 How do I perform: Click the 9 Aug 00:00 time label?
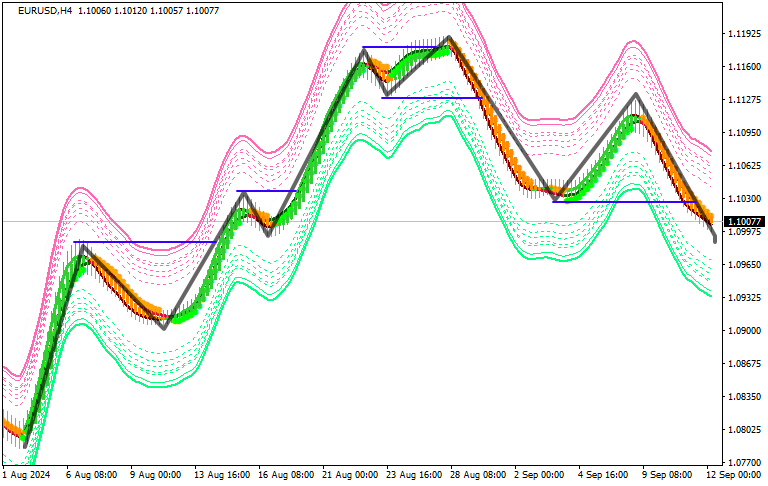[x=156, y=475]
